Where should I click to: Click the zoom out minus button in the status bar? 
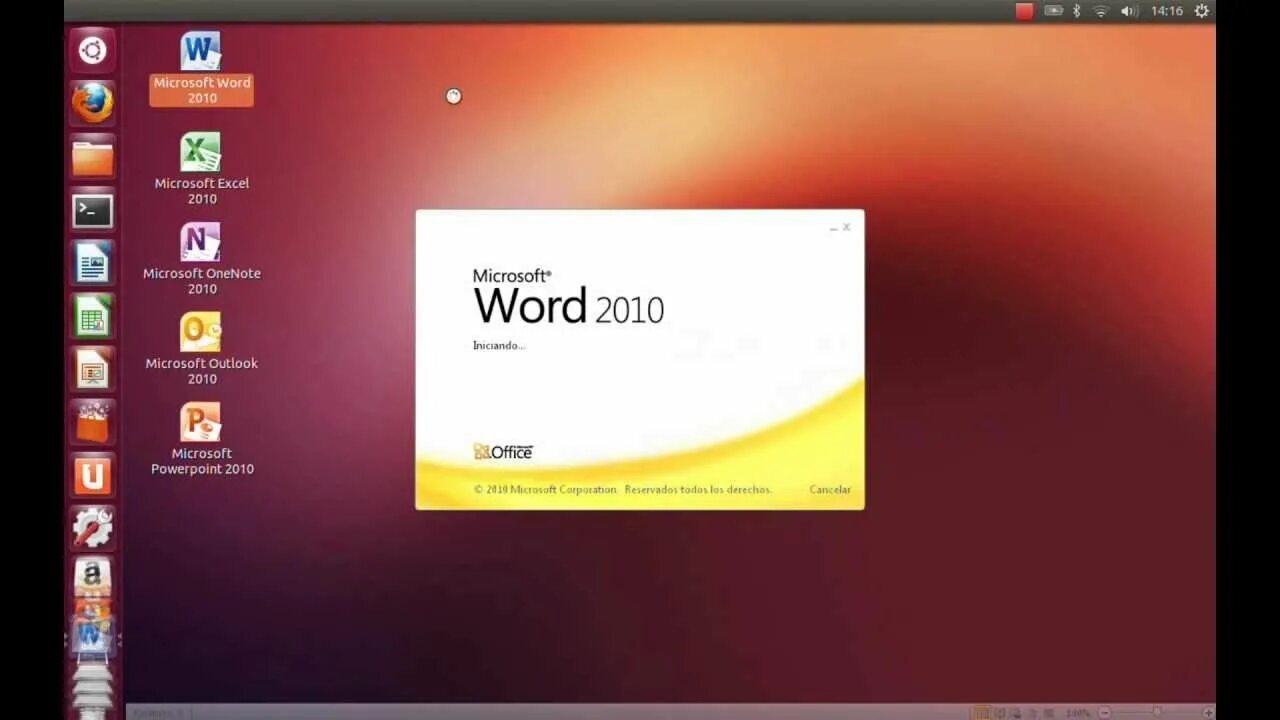(1104, 712)
